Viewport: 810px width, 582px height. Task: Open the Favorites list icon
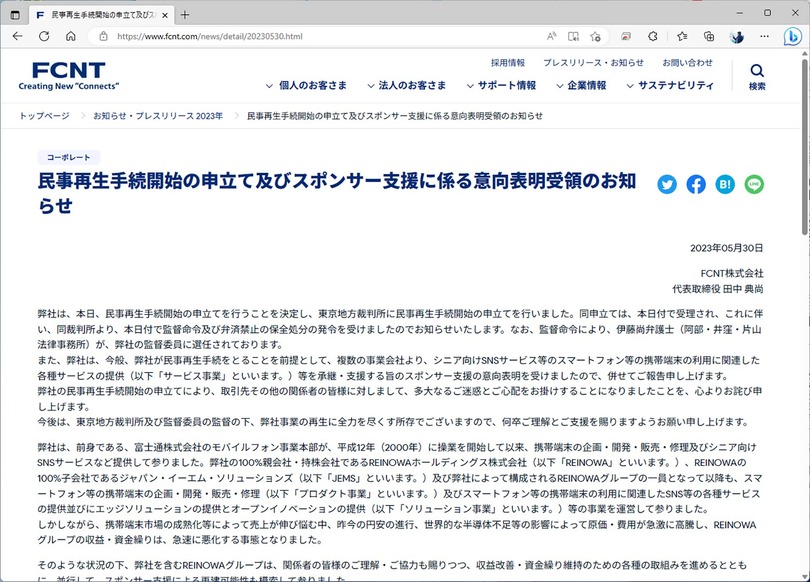coord(682,36)
